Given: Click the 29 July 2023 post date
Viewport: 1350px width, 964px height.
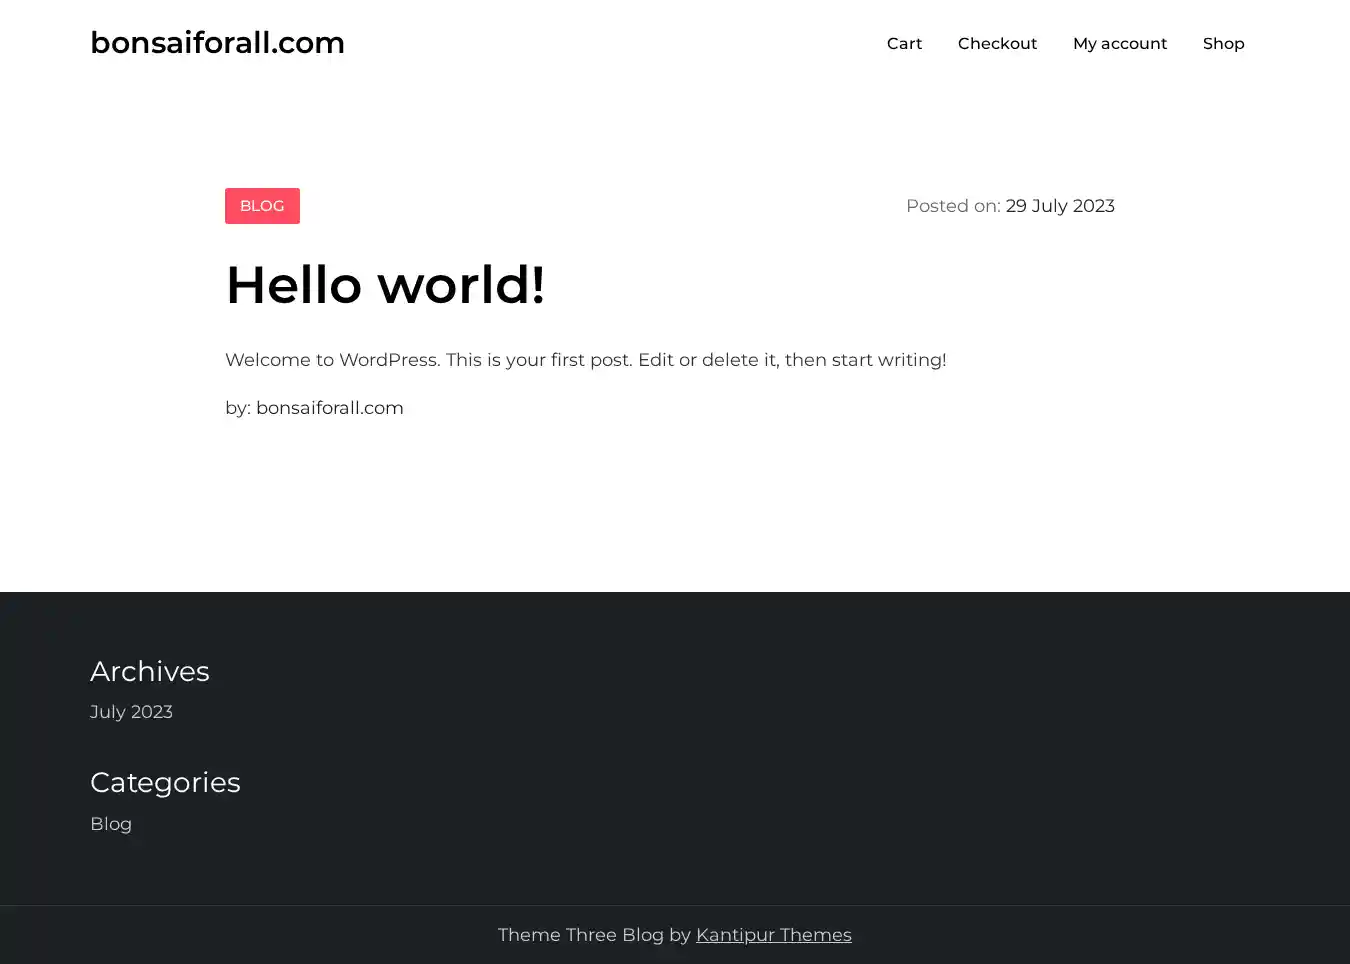Looking at the screenshot, I should 1059,206.
